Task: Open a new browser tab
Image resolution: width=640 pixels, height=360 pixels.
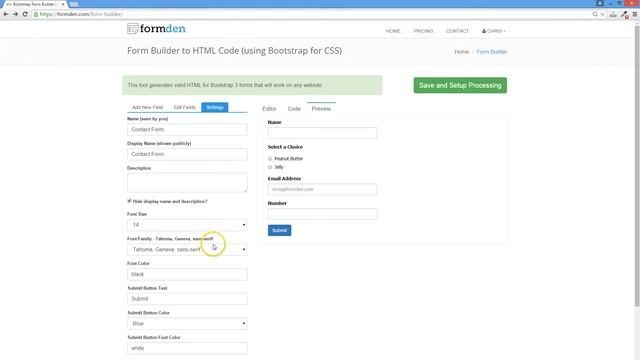Action: pos(74,4)
